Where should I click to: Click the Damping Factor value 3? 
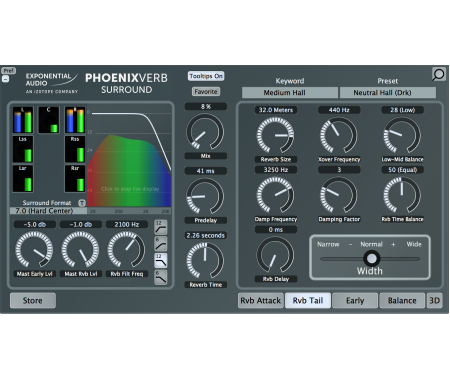[339, 170]
